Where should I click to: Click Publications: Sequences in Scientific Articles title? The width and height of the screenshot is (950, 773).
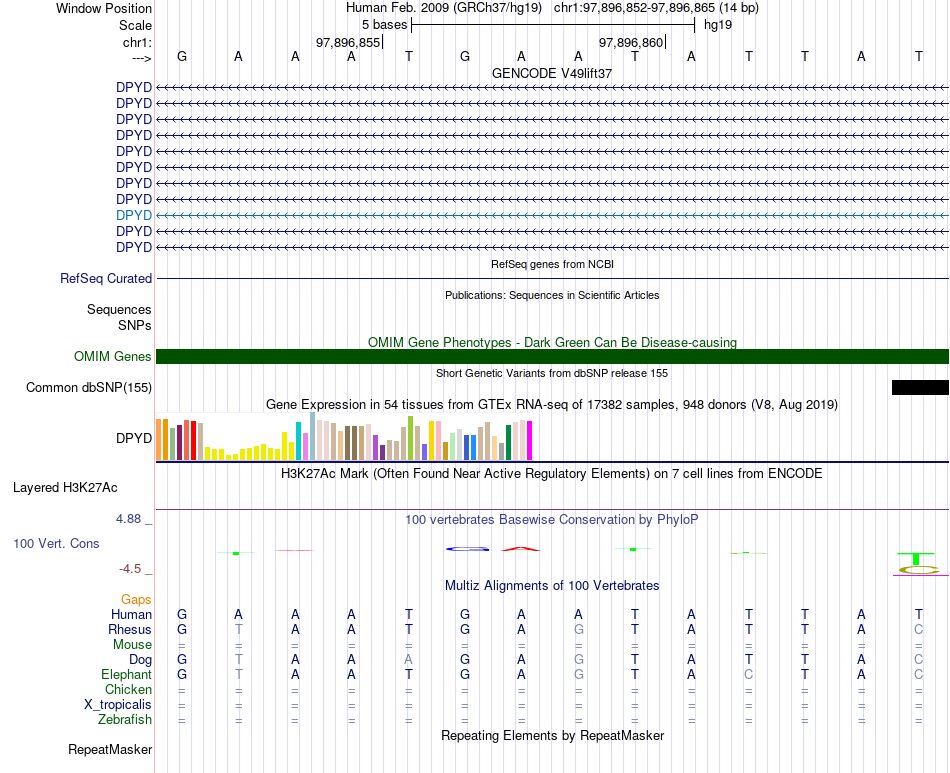tap(552, 295)
